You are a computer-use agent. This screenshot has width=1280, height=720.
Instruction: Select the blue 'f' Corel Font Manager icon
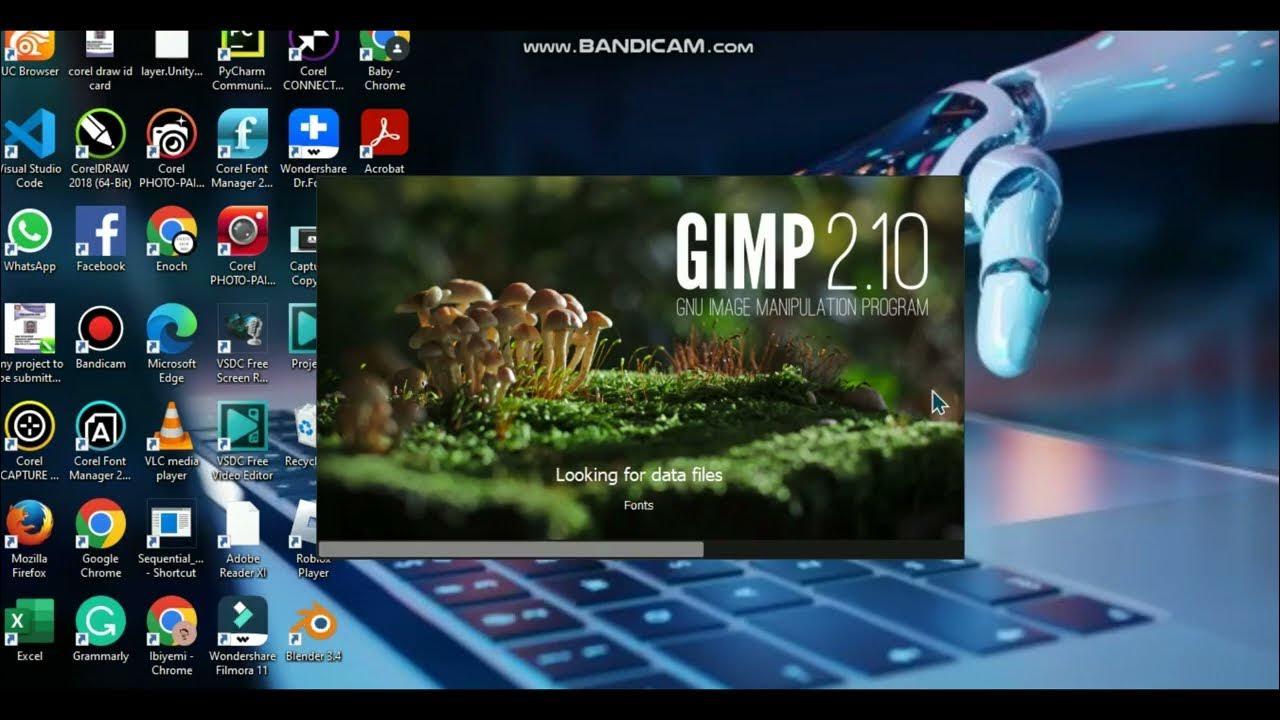(x=242, y=149)
